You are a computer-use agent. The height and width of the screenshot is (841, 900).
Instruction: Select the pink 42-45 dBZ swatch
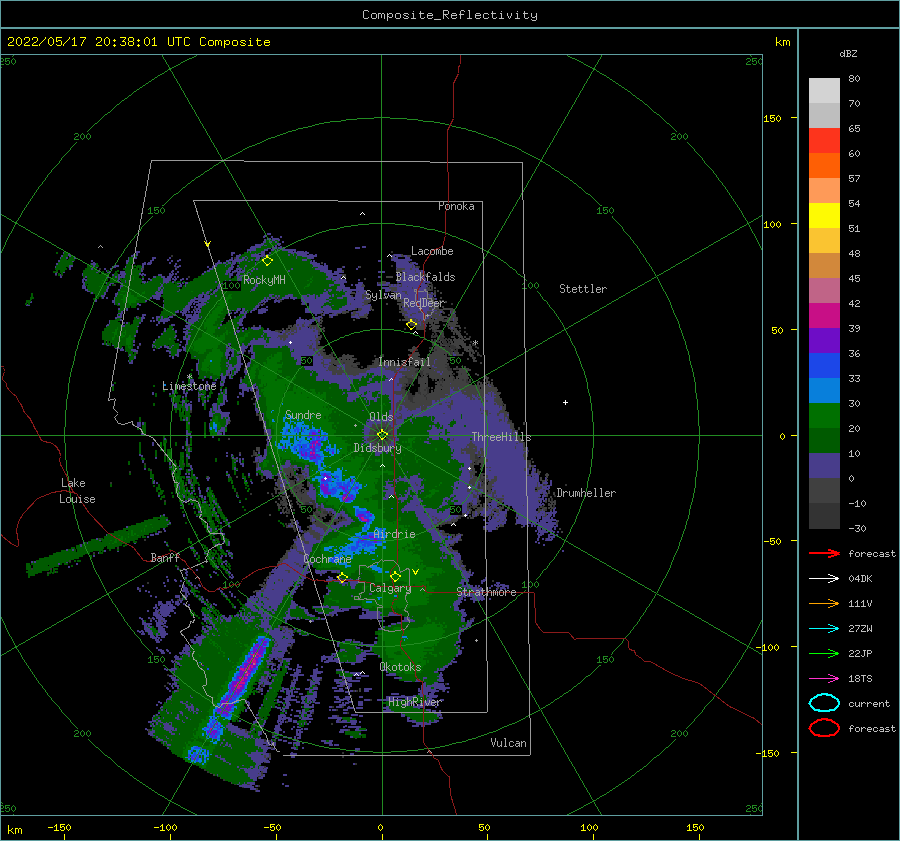(824, 290)
